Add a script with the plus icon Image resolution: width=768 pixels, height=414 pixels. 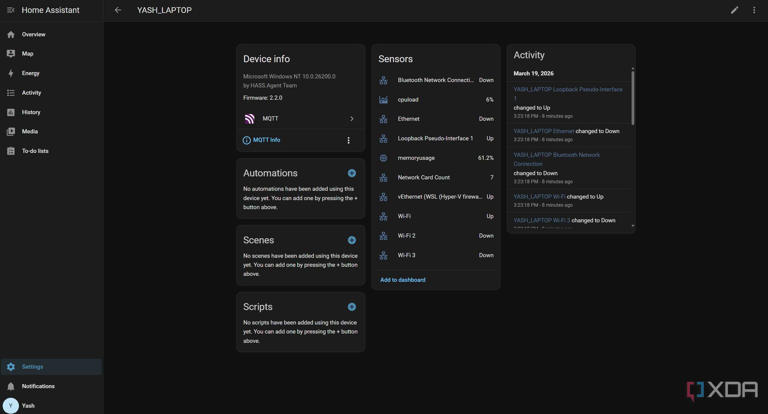[352, 307]
